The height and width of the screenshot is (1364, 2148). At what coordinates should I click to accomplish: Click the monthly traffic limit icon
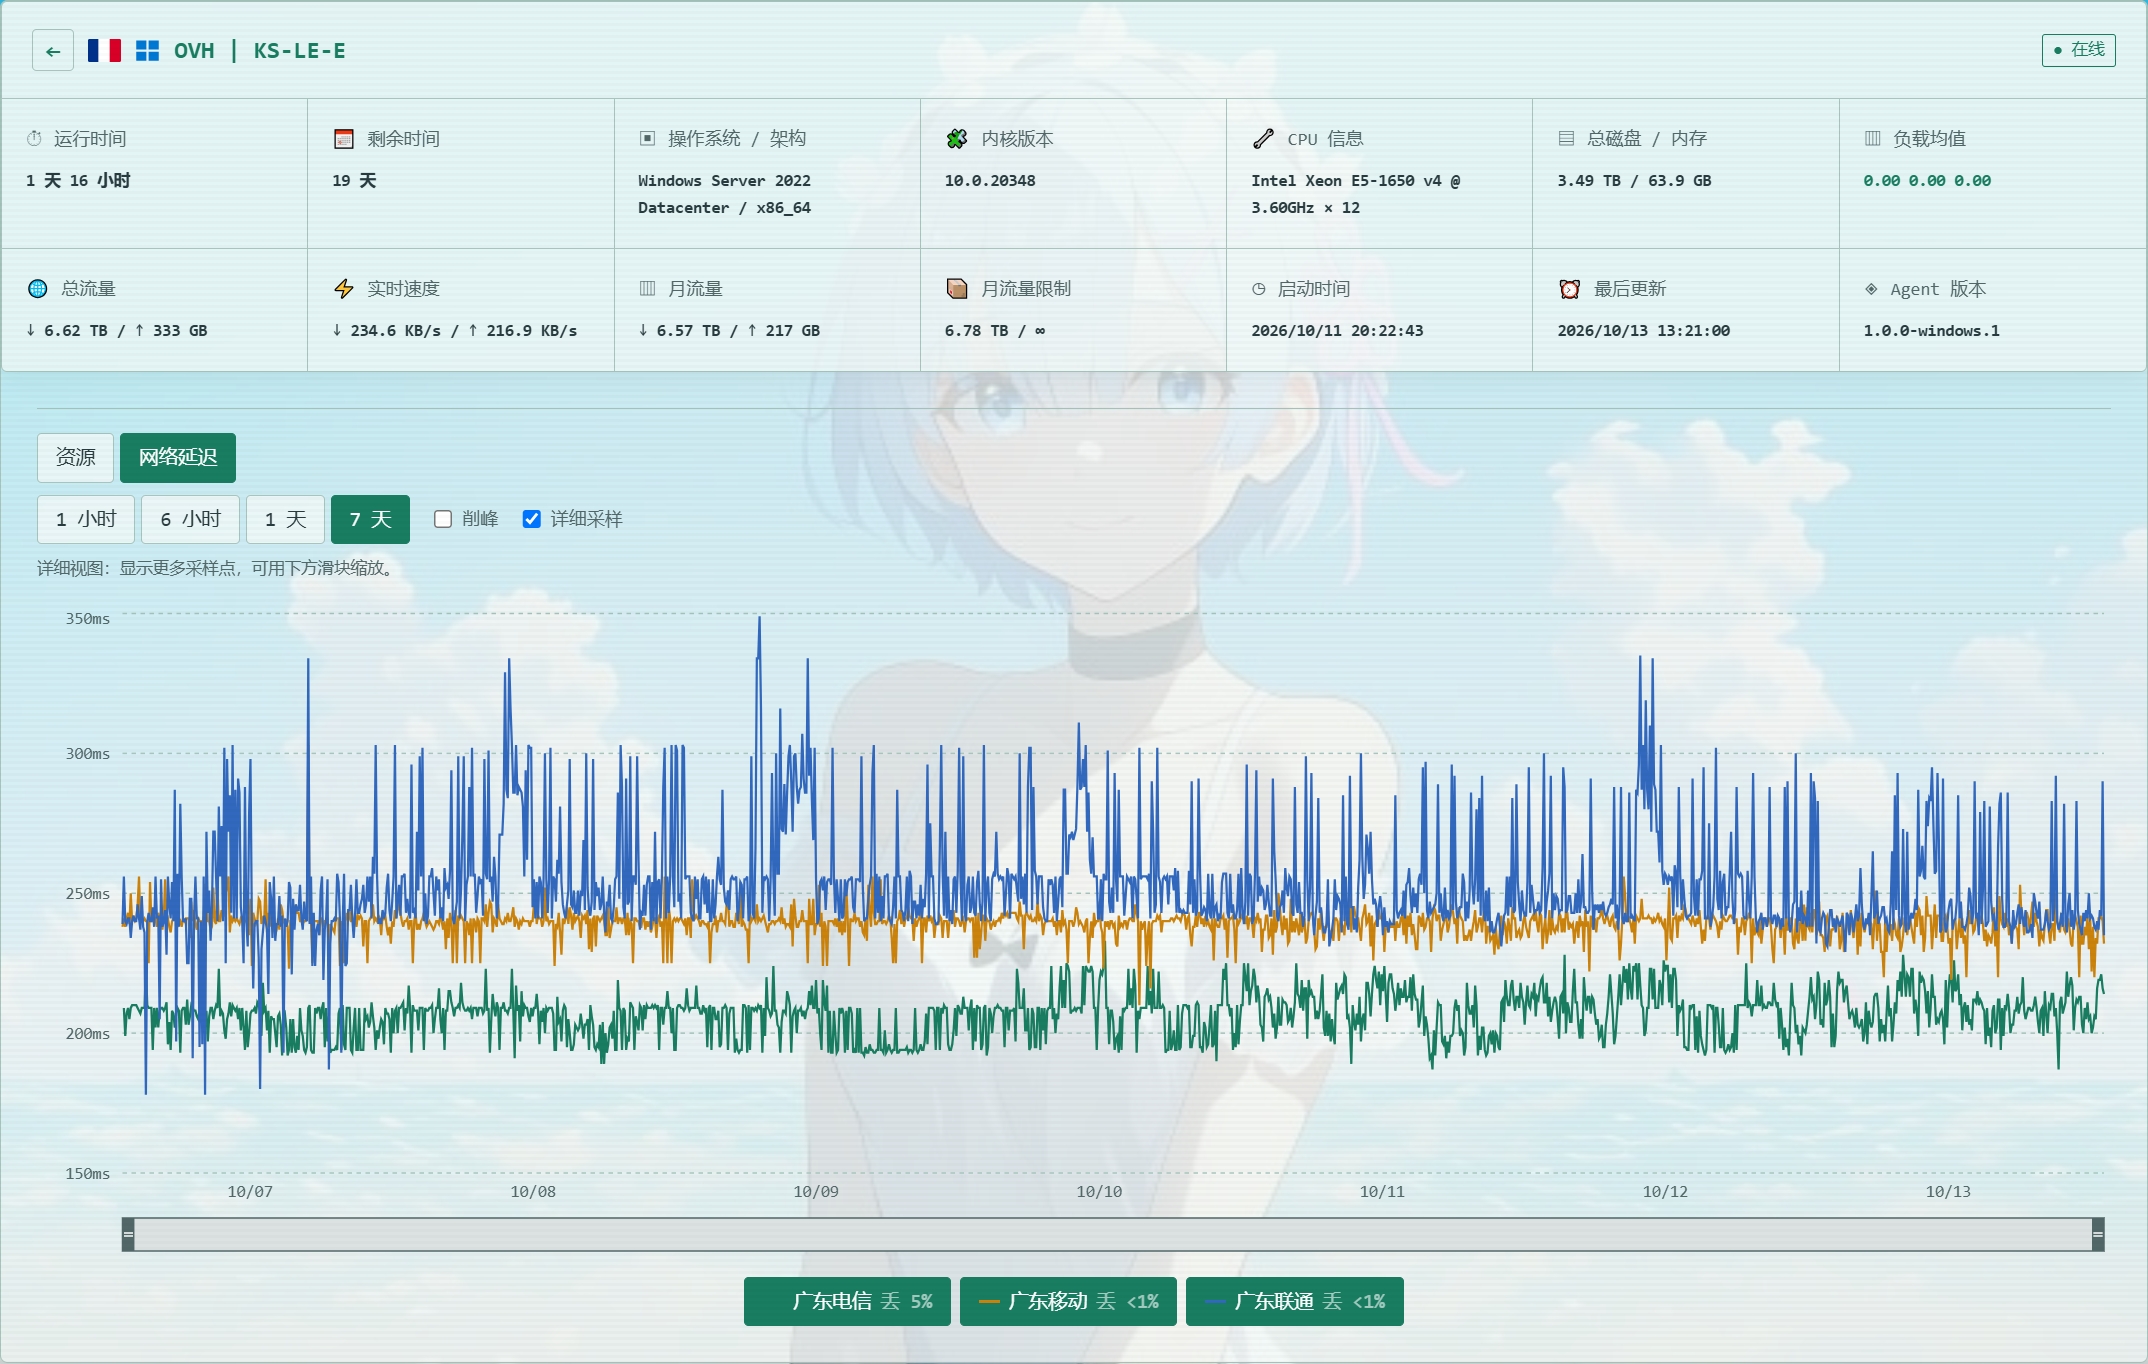click(957, 289)
